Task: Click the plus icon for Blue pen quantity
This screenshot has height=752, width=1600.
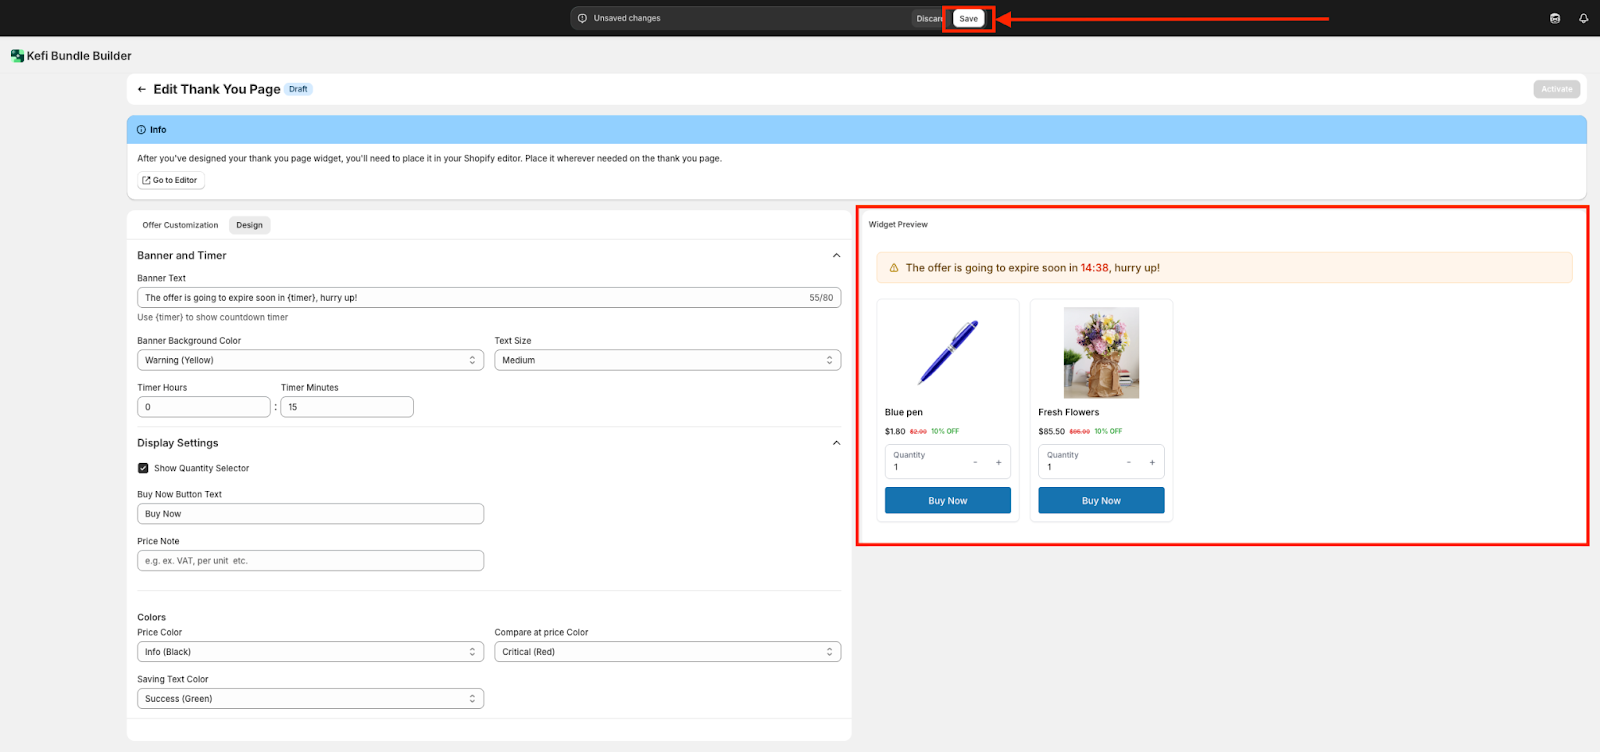Action: pyautogui.click(x=998, y=462)
